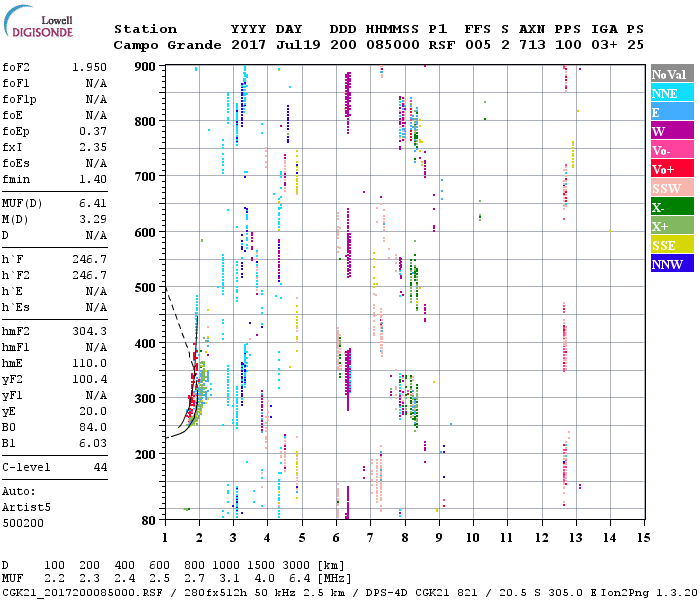Click the MUF(D) value 6.41

click(x=92, y=202)
